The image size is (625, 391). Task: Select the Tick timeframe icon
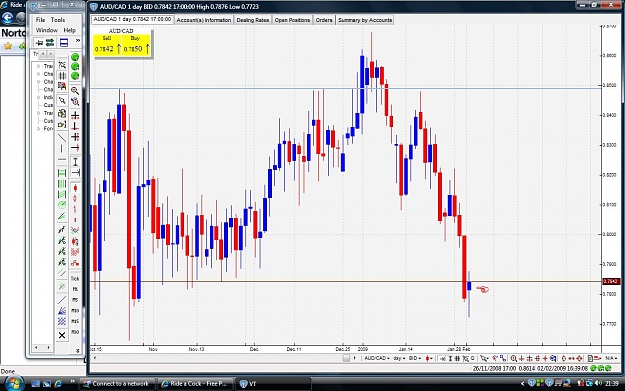(x=75, y=278)
